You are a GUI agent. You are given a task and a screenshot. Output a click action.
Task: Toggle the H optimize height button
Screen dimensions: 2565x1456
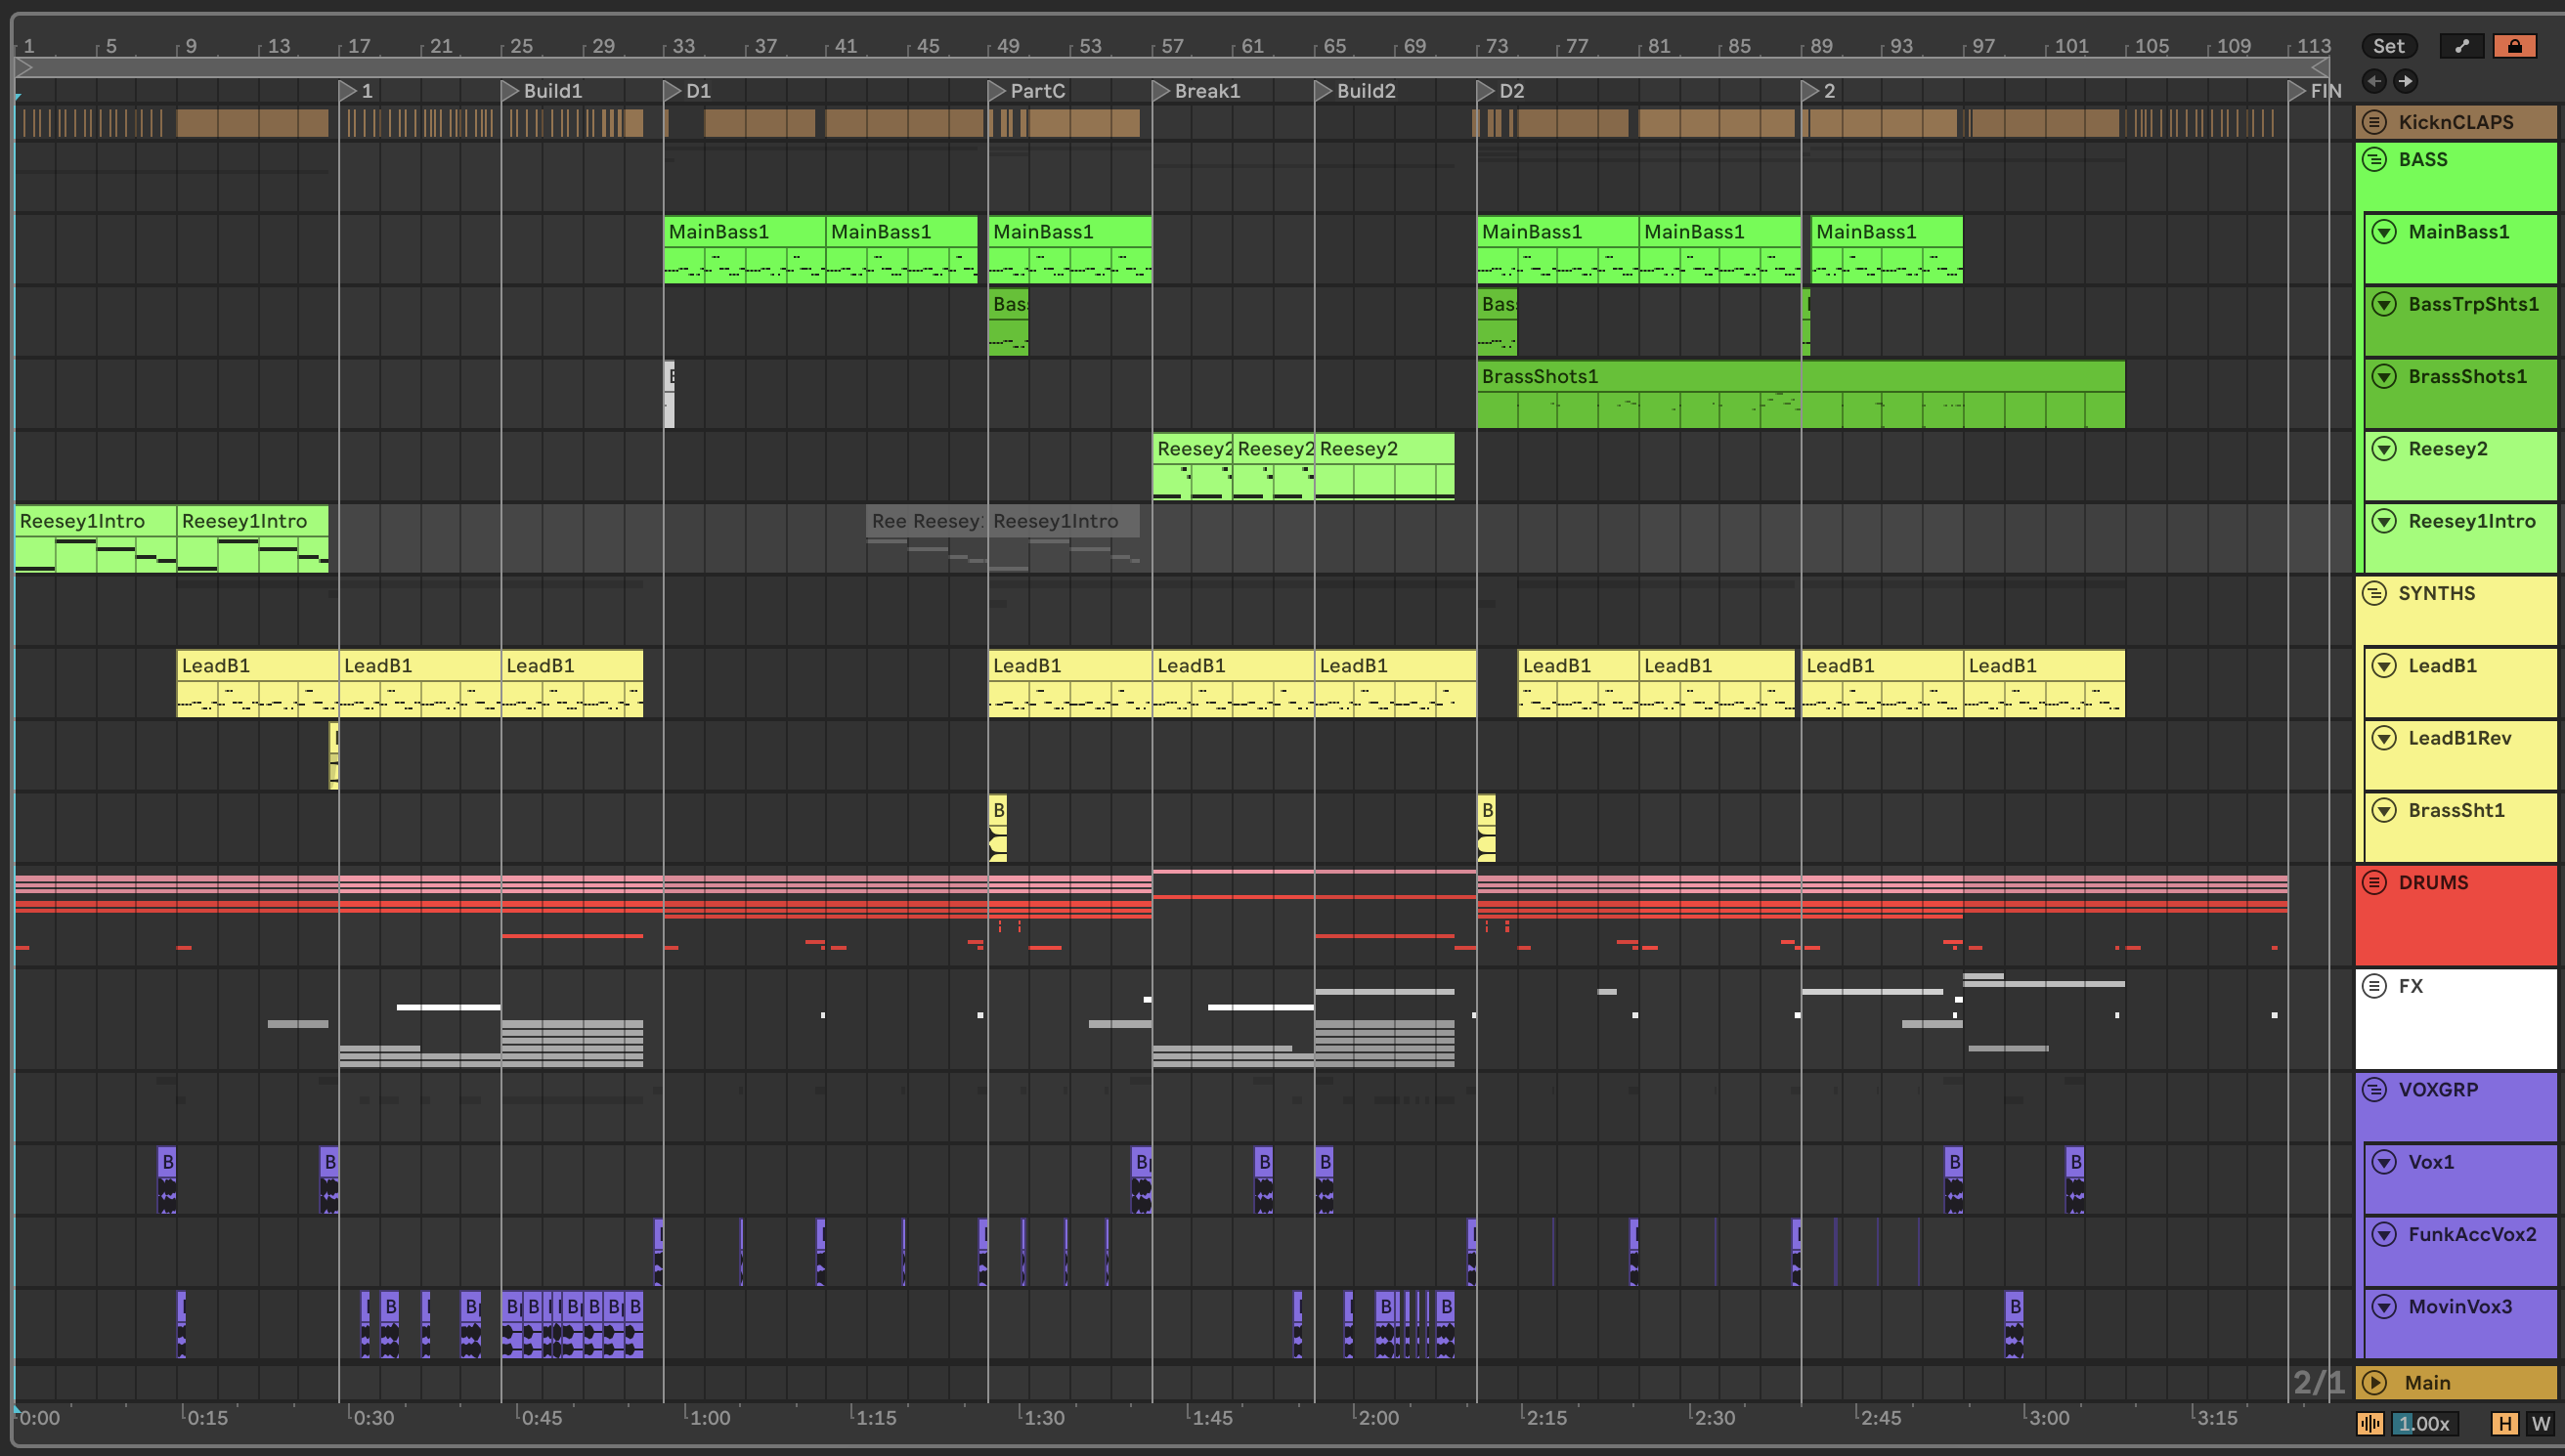[2505, 1423]
